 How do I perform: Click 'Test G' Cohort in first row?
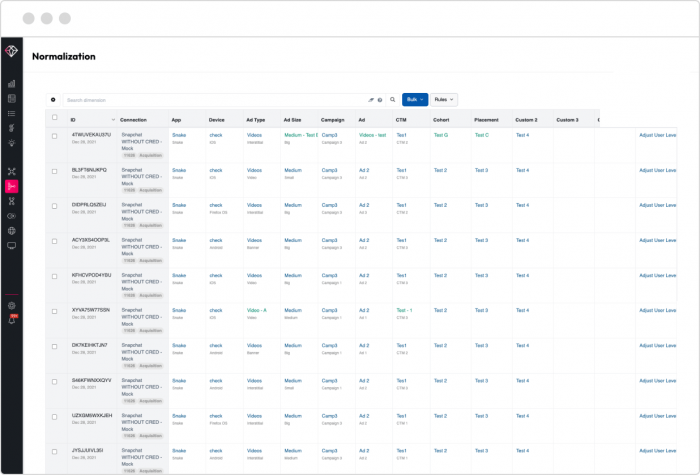(441, 135)
